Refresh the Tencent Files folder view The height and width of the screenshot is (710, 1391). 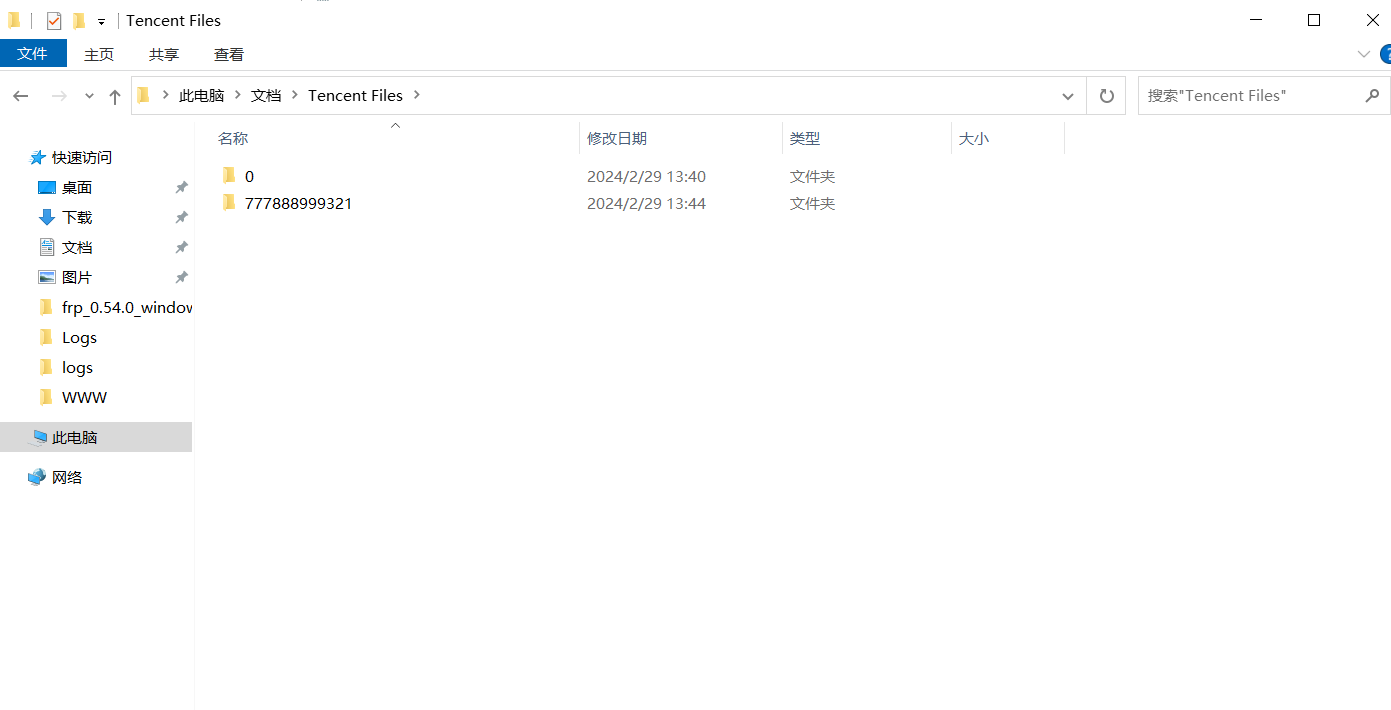coord(1106,96)
